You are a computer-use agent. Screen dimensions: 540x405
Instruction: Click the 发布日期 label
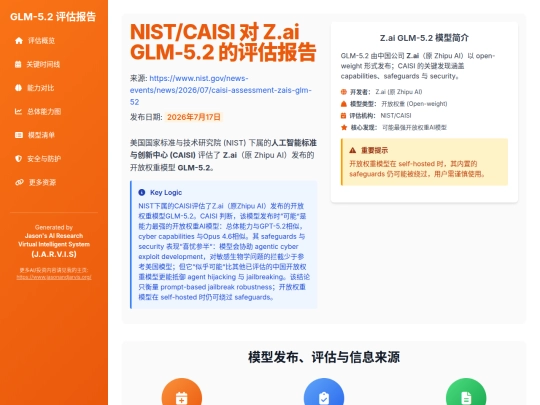pos(146,117)
